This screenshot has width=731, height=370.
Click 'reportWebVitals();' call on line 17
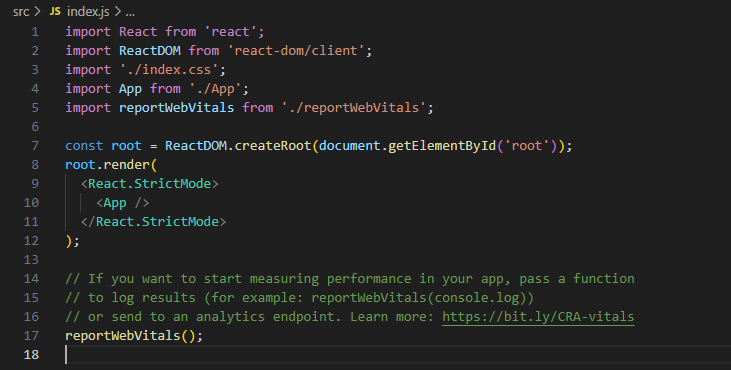pyautogui.click(x=134, y=336)
